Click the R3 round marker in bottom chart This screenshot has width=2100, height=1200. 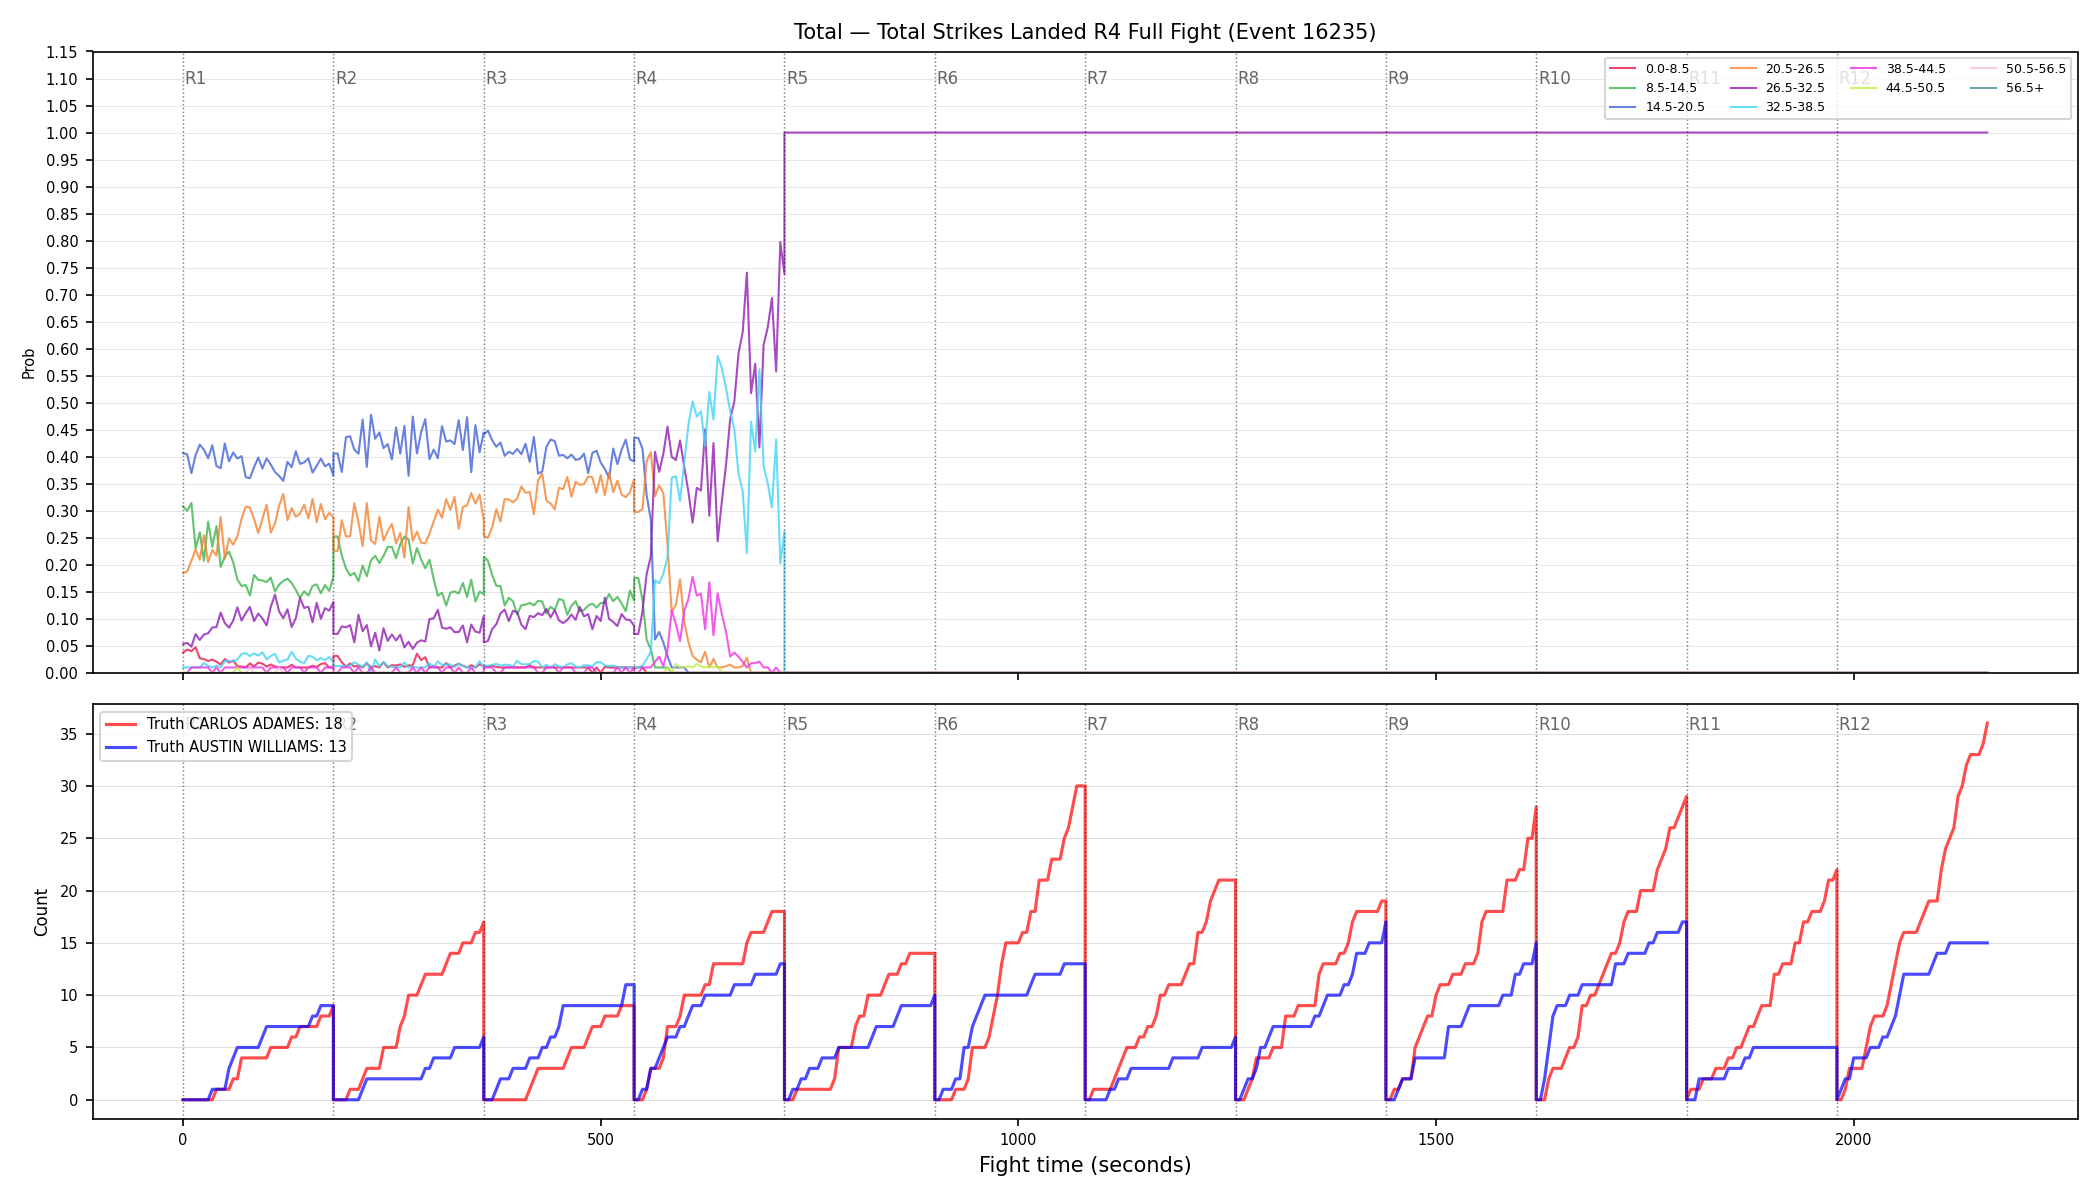[x=496, y=724]
